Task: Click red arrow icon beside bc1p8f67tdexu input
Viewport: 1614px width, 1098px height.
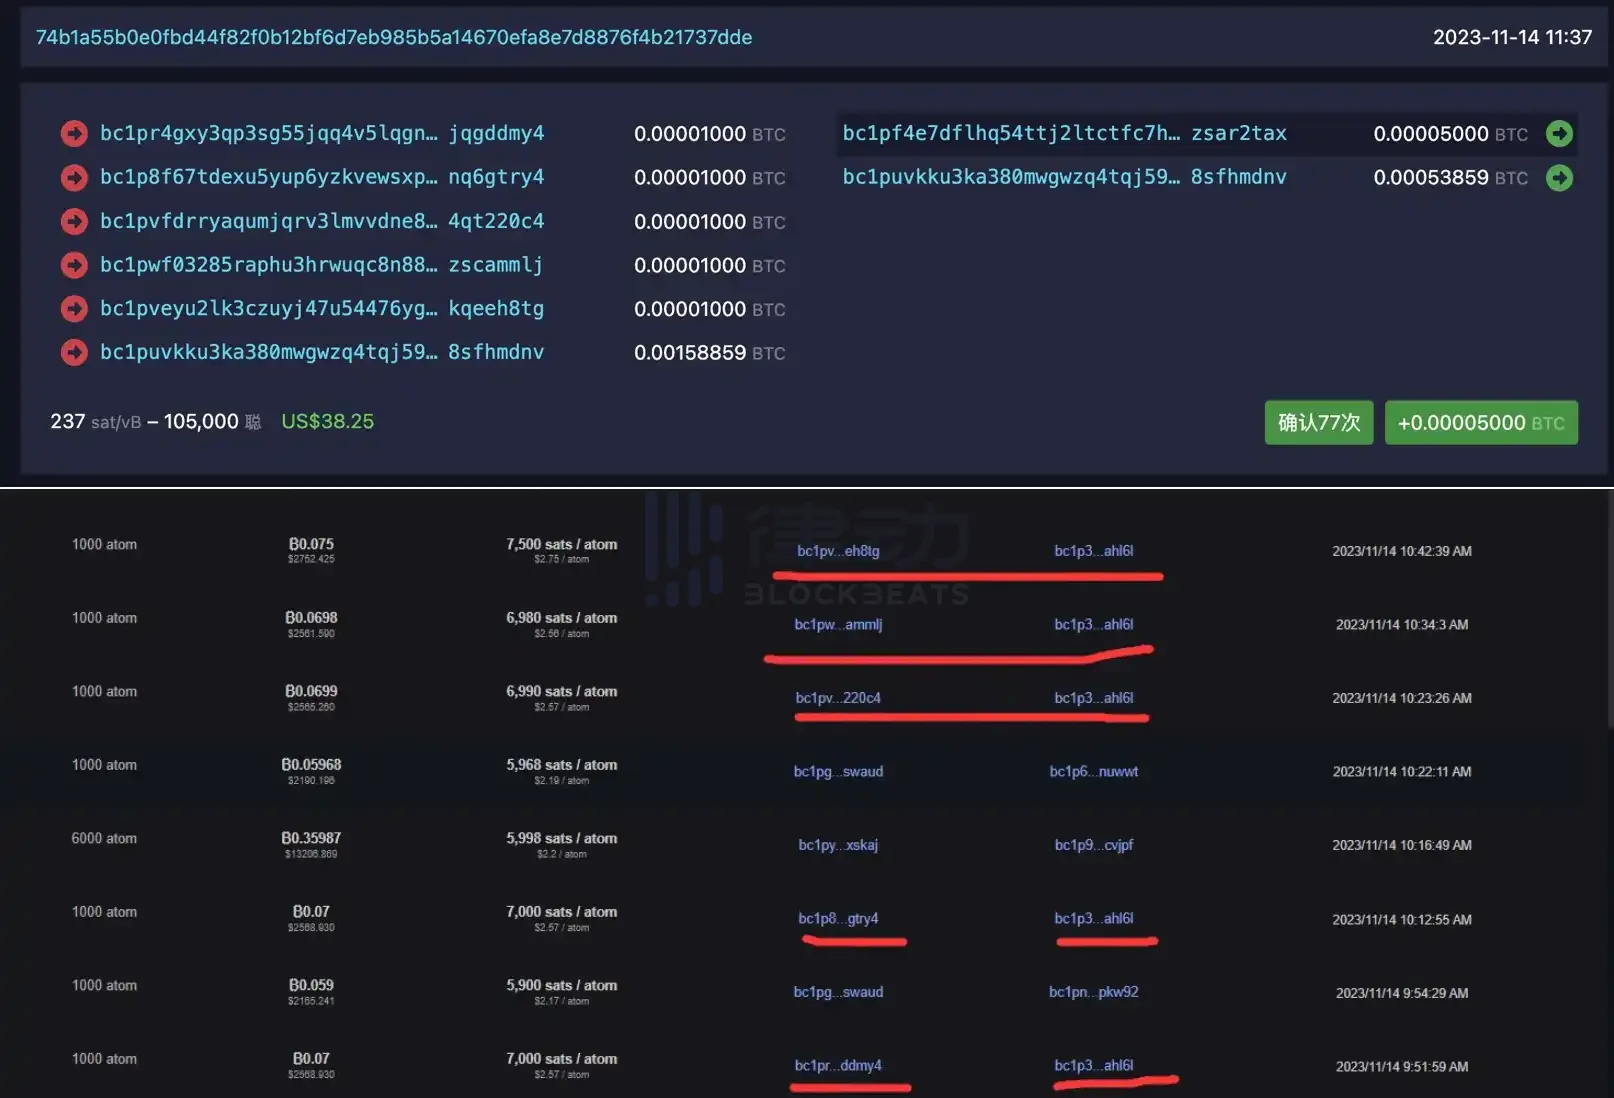Action: pyautogui.click(x=74, y=178)
